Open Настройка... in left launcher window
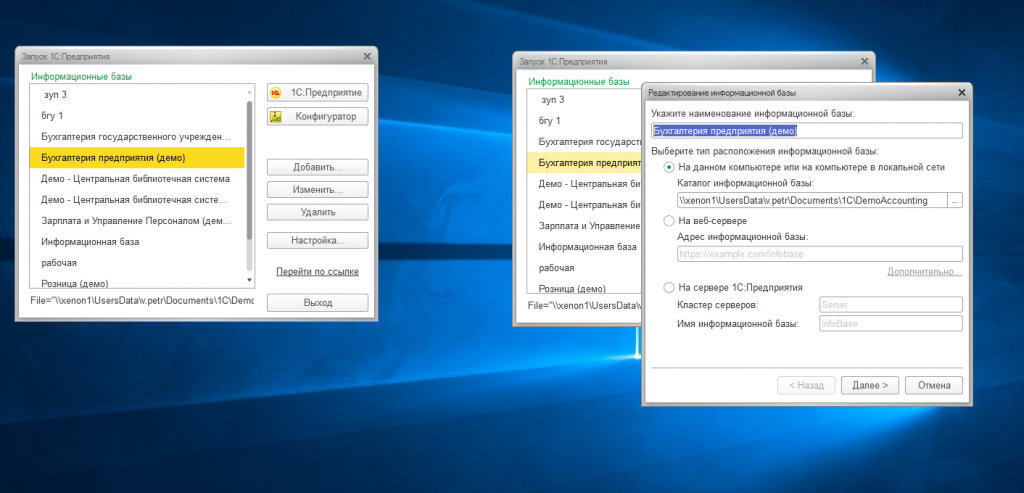1024x493 pixels. pos(317,241)
